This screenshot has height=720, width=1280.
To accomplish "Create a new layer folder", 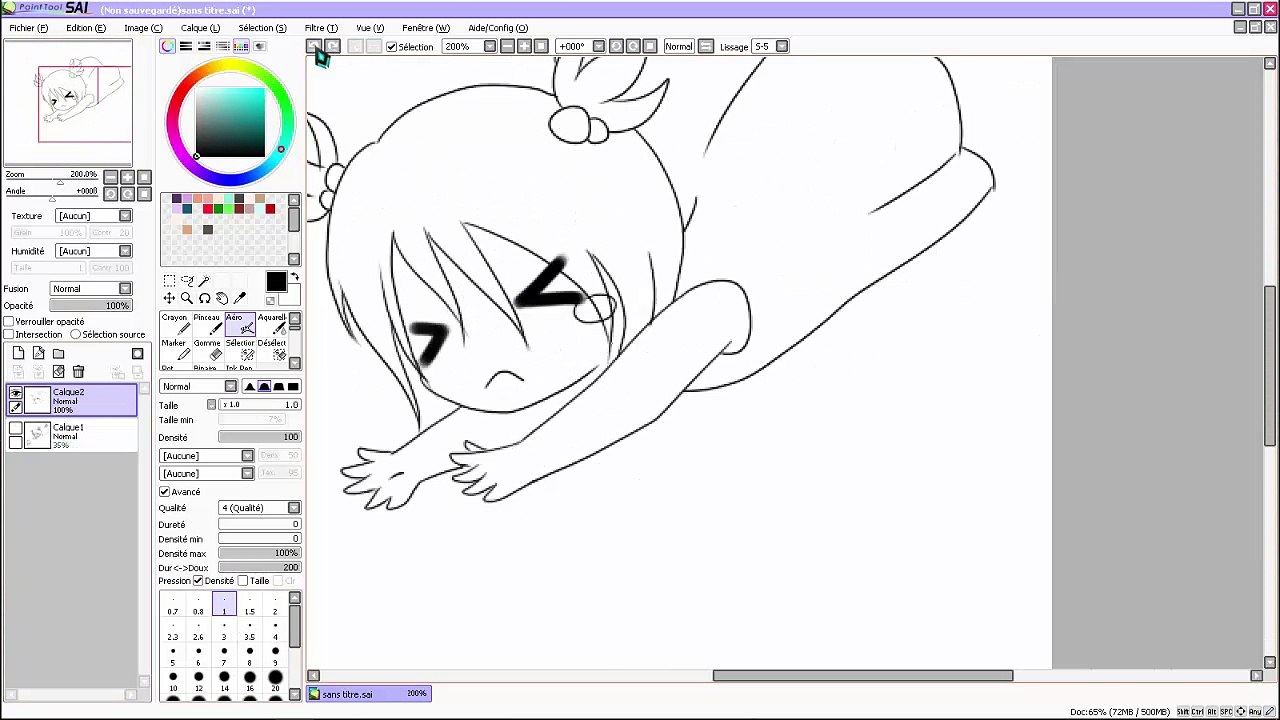I will (58, 353).
